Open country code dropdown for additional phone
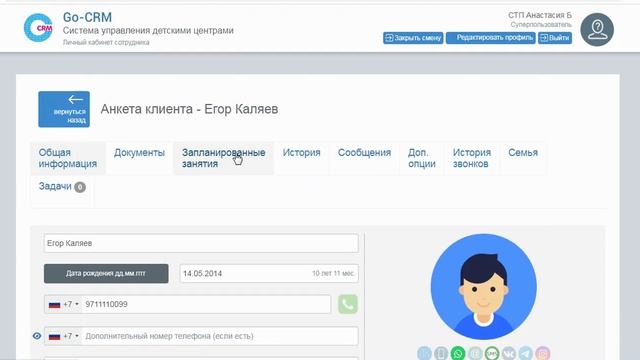Image resolution: width=640 pixels, height=360 pixels. point(64,336)
